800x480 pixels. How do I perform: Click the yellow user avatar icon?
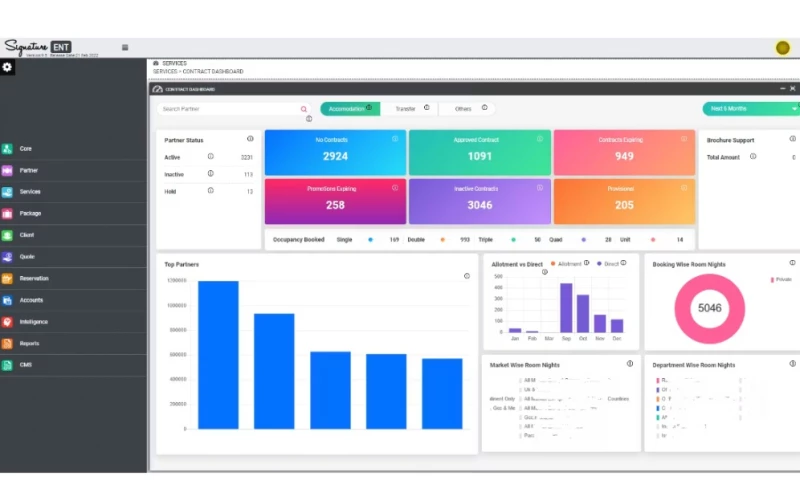pyautogui.click(x=783, y=48)
